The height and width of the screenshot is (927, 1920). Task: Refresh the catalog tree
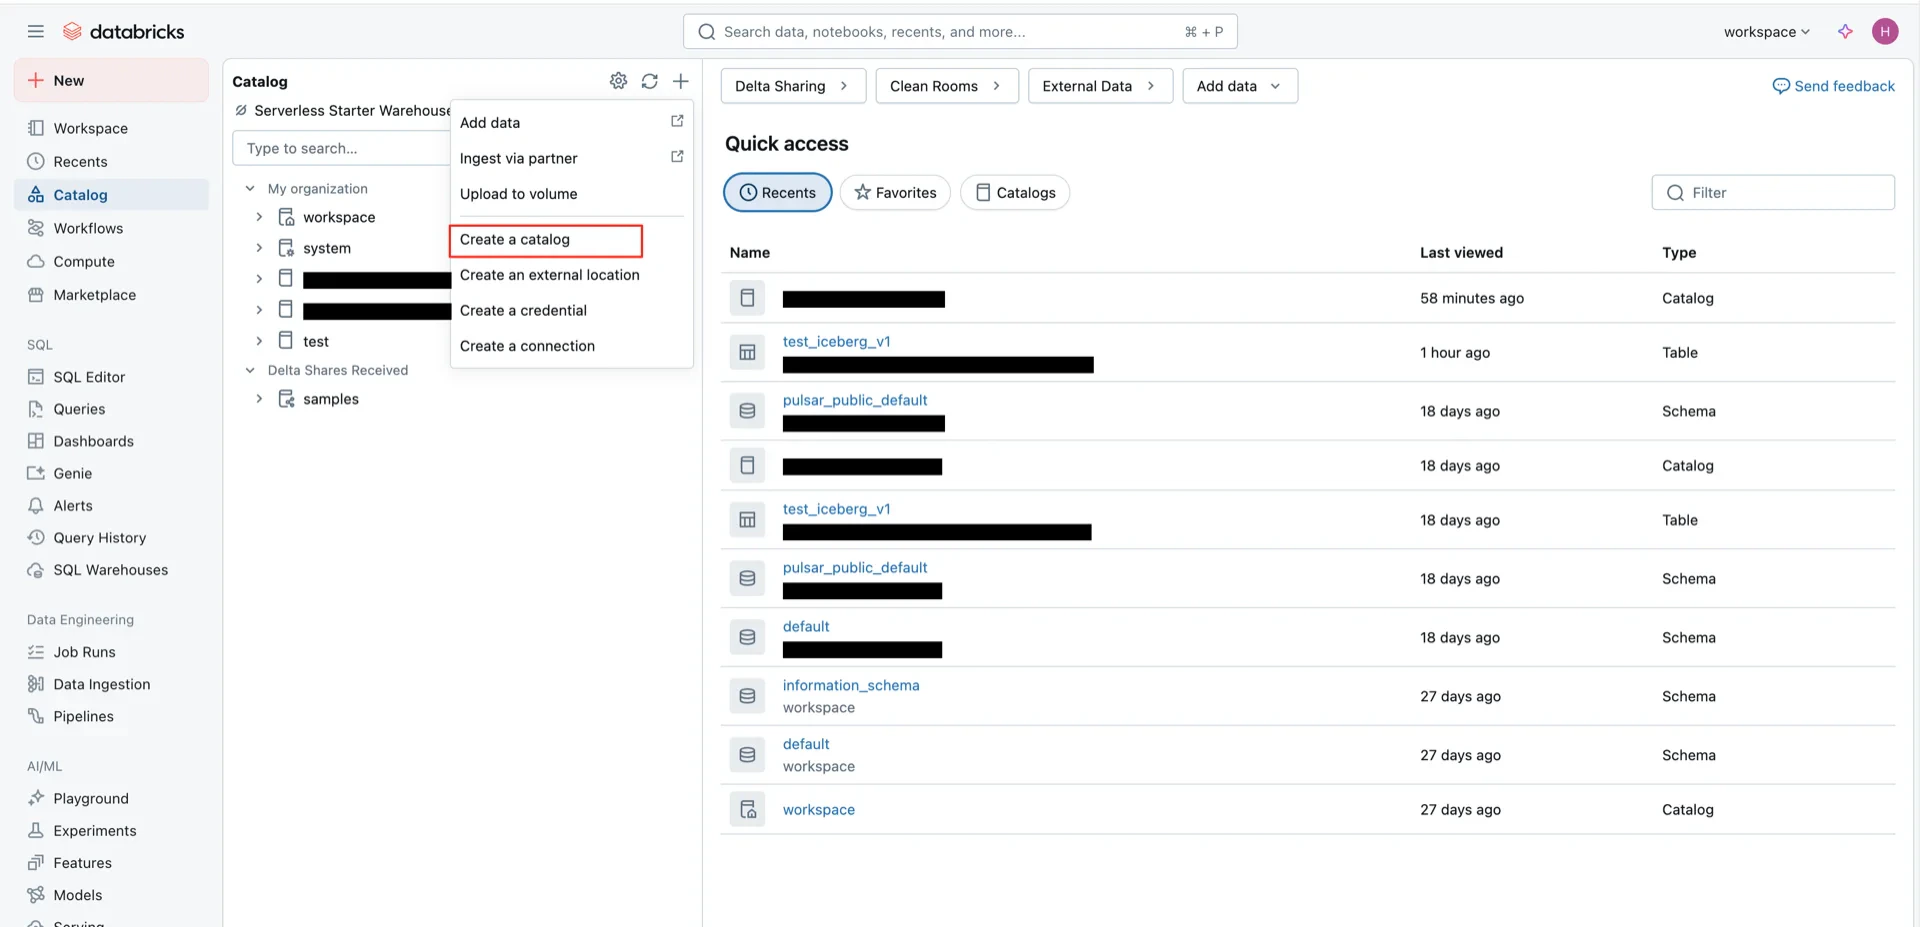pyautogui.click(x=650, y=81)
